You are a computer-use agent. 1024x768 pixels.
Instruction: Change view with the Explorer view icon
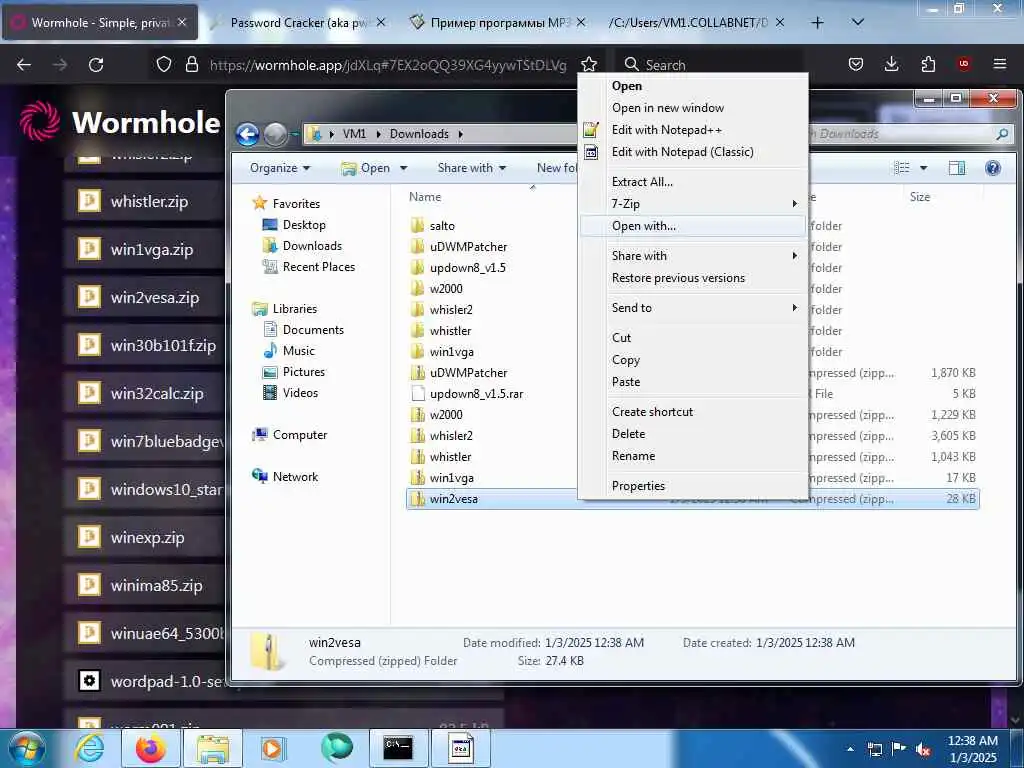[x=902, y=168]
